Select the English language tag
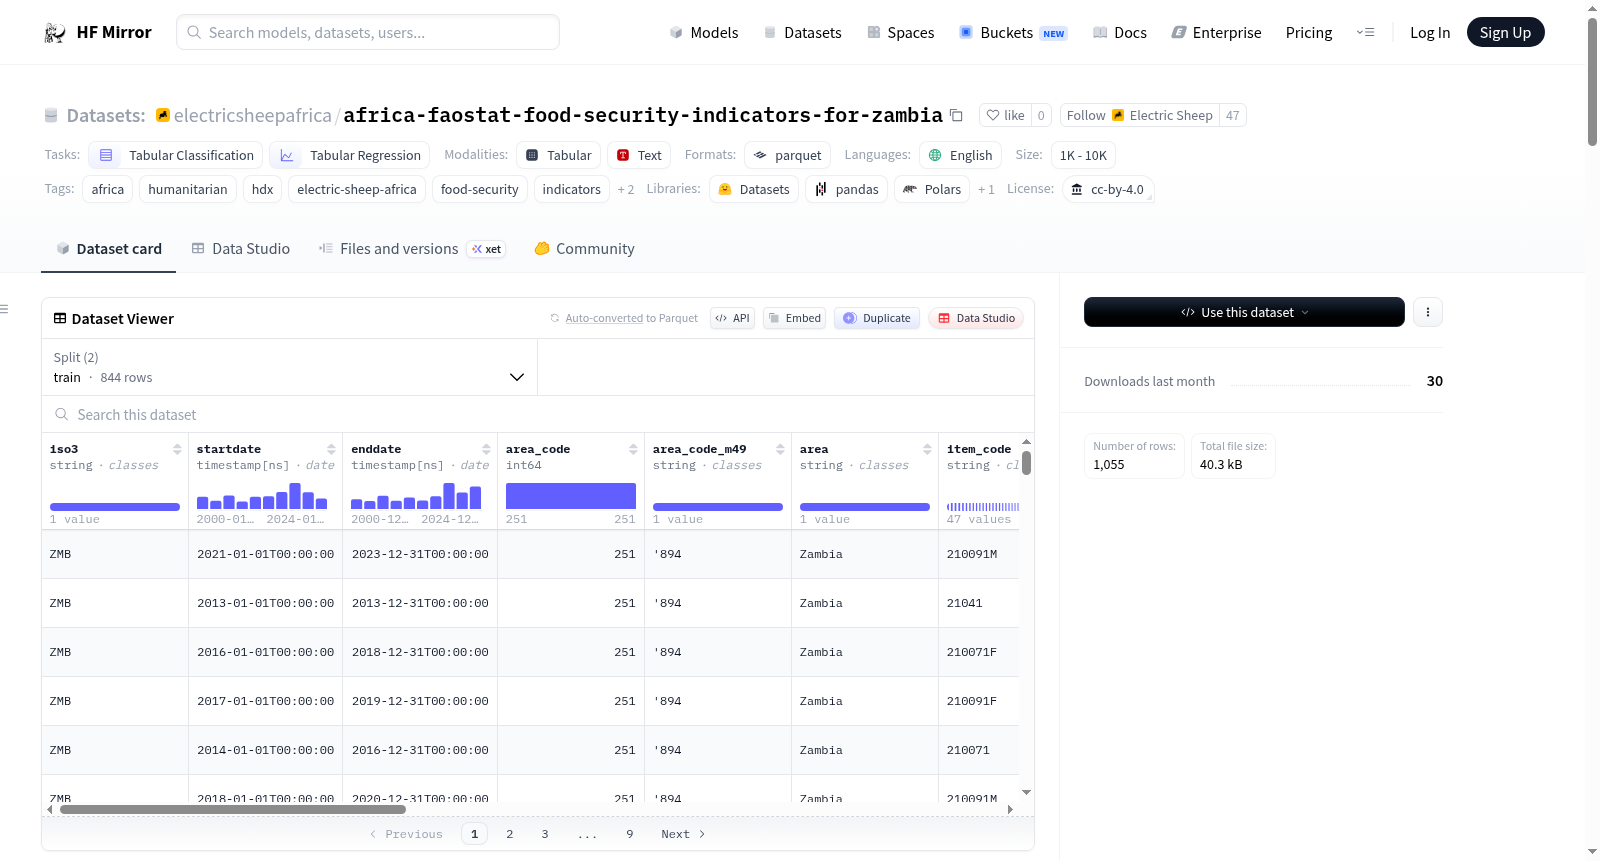1600x861 pixels. 961,155
